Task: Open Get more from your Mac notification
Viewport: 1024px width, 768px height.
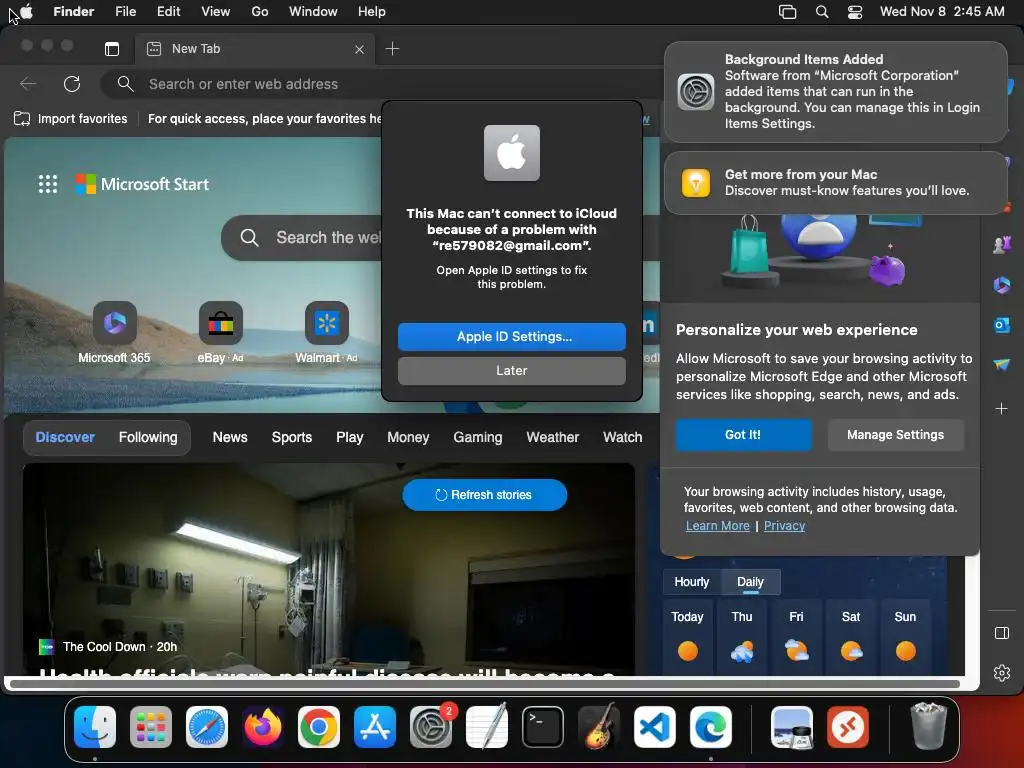Action: point(836,183)
